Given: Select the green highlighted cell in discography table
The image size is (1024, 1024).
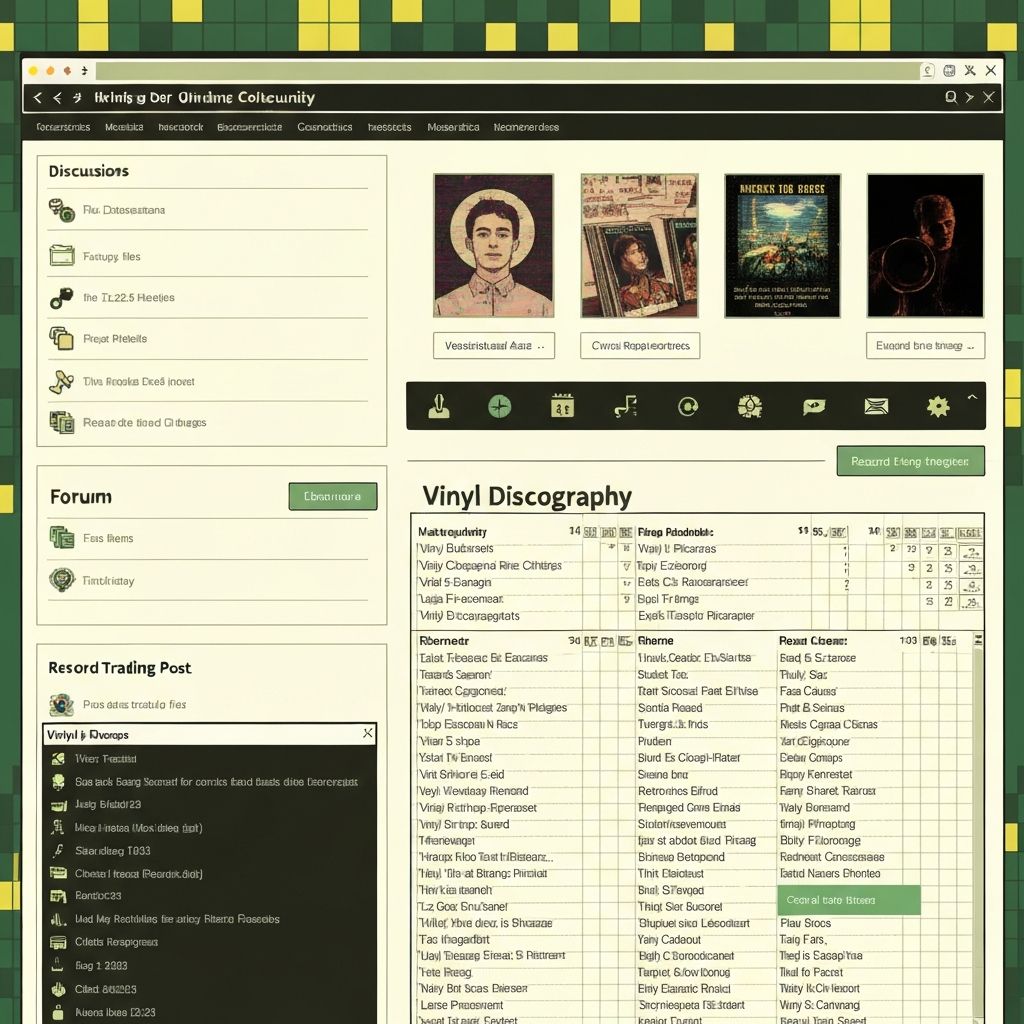Looking at the screenshot, I should [848, 900].
